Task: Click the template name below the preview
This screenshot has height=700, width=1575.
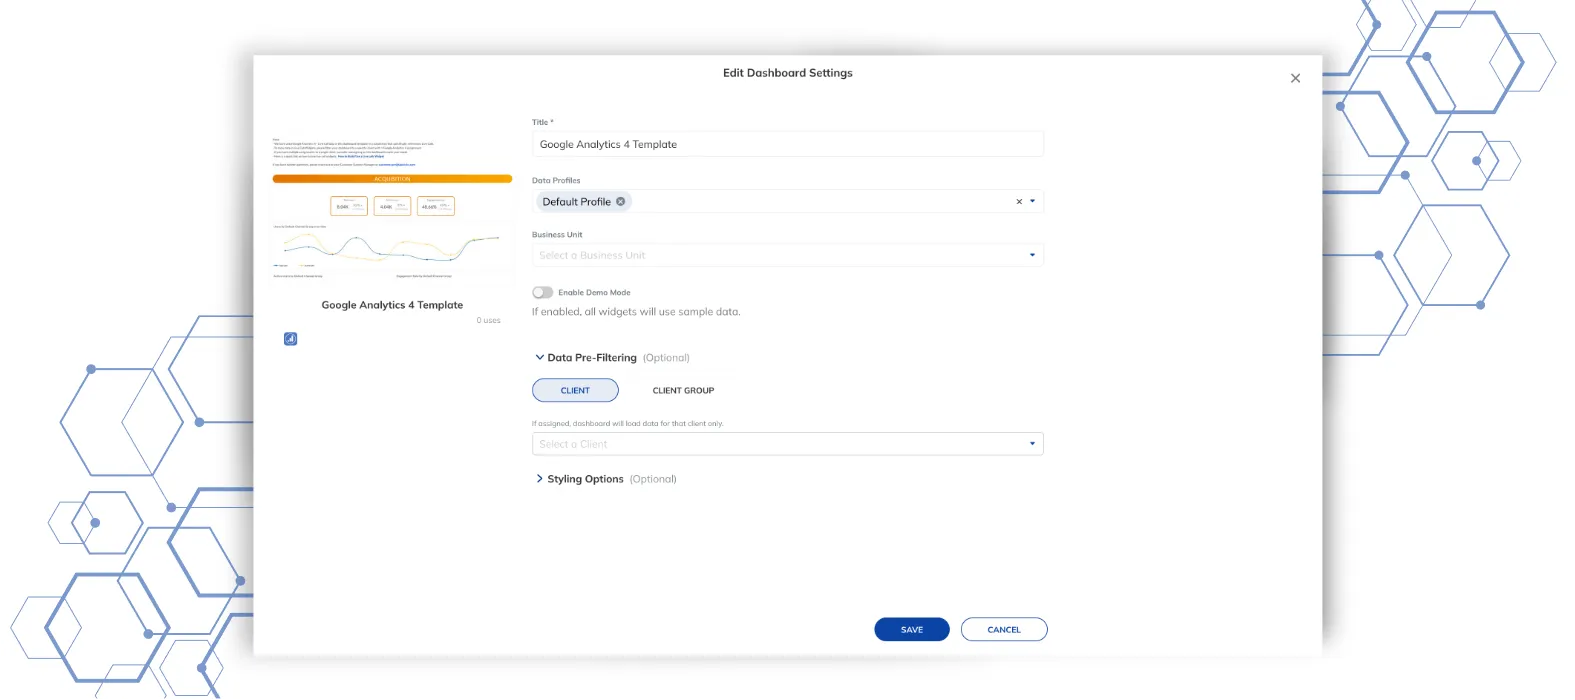Action: point(392,305)
